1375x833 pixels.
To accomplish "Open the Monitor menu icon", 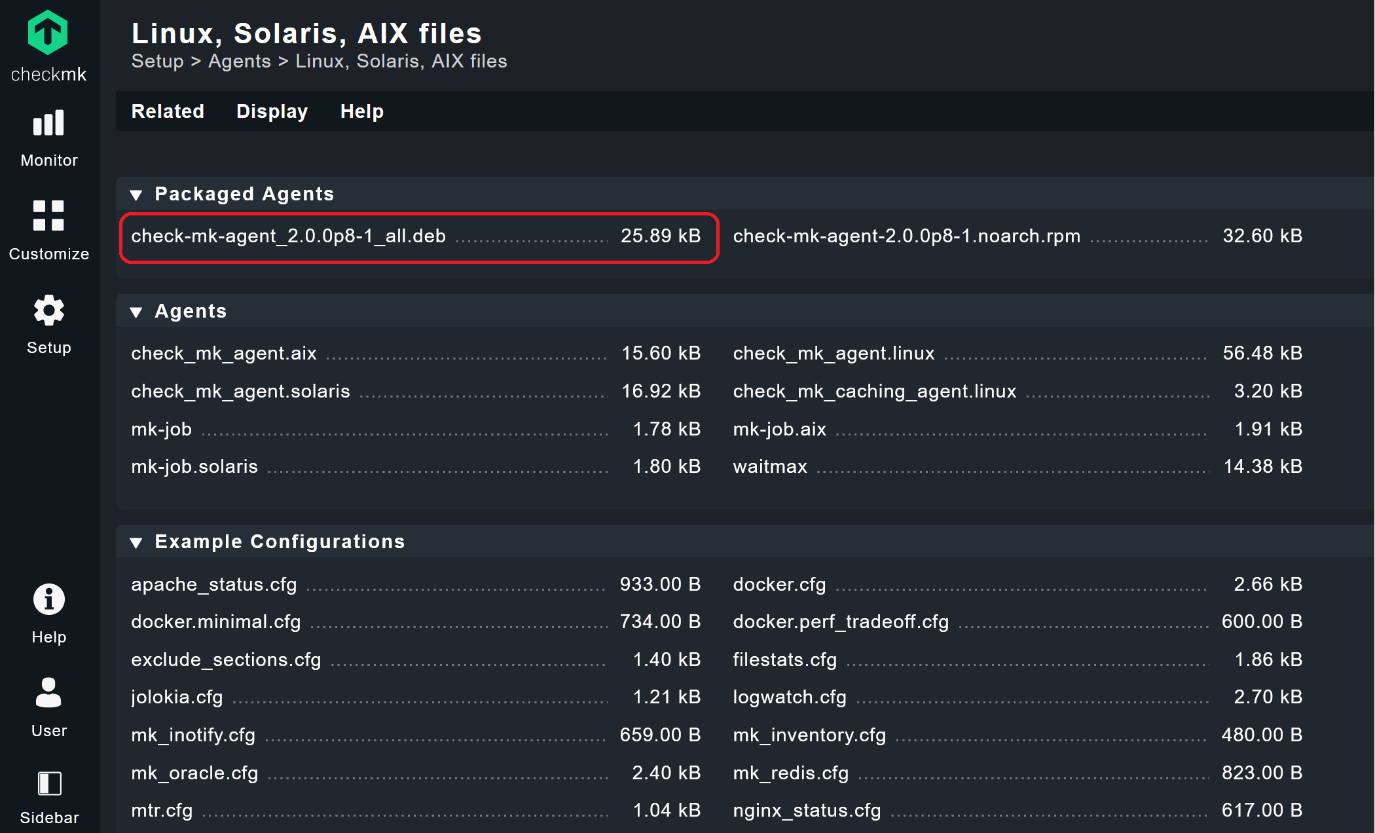I will pyautogui.click(x=48, y=124).
